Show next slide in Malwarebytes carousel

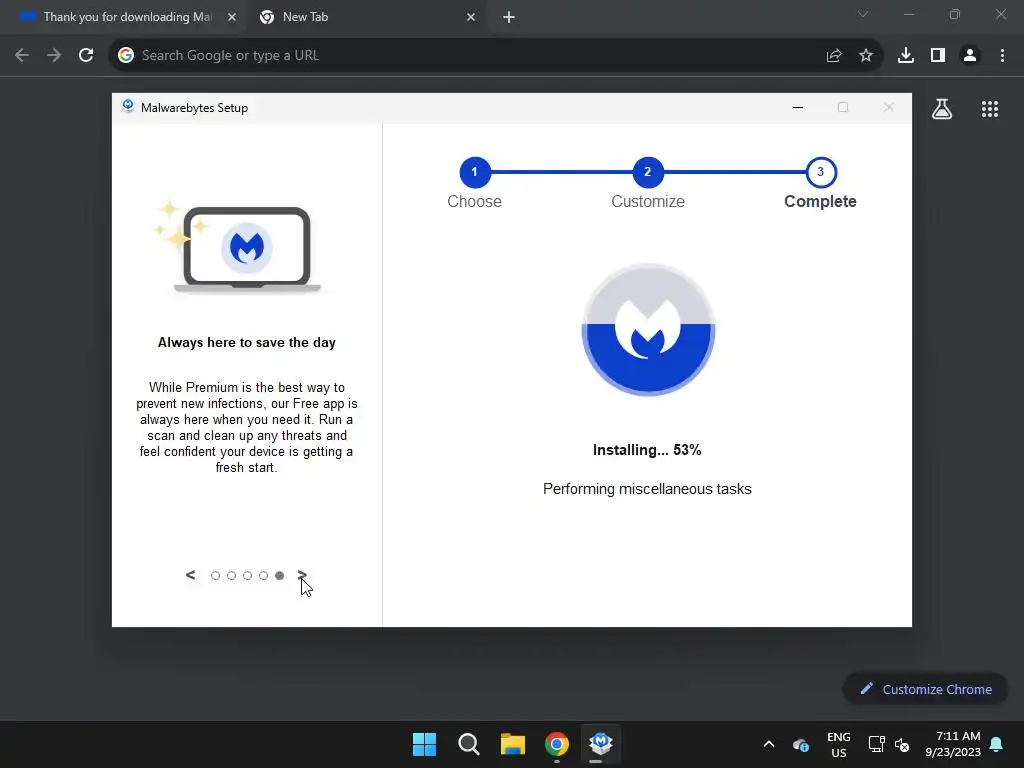(302, 575)
